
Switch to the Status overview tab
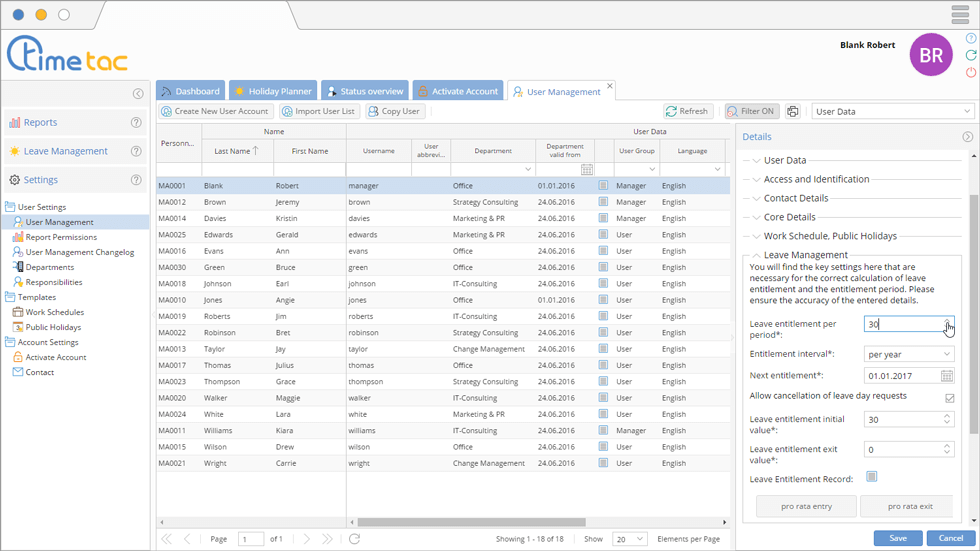point(365,91)
